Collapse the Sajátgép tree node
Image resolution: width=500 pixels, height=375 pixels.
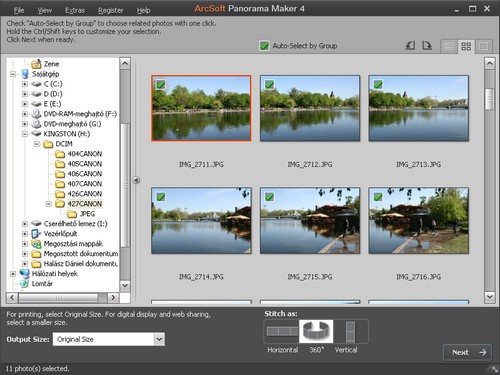(x=13, y=74)
